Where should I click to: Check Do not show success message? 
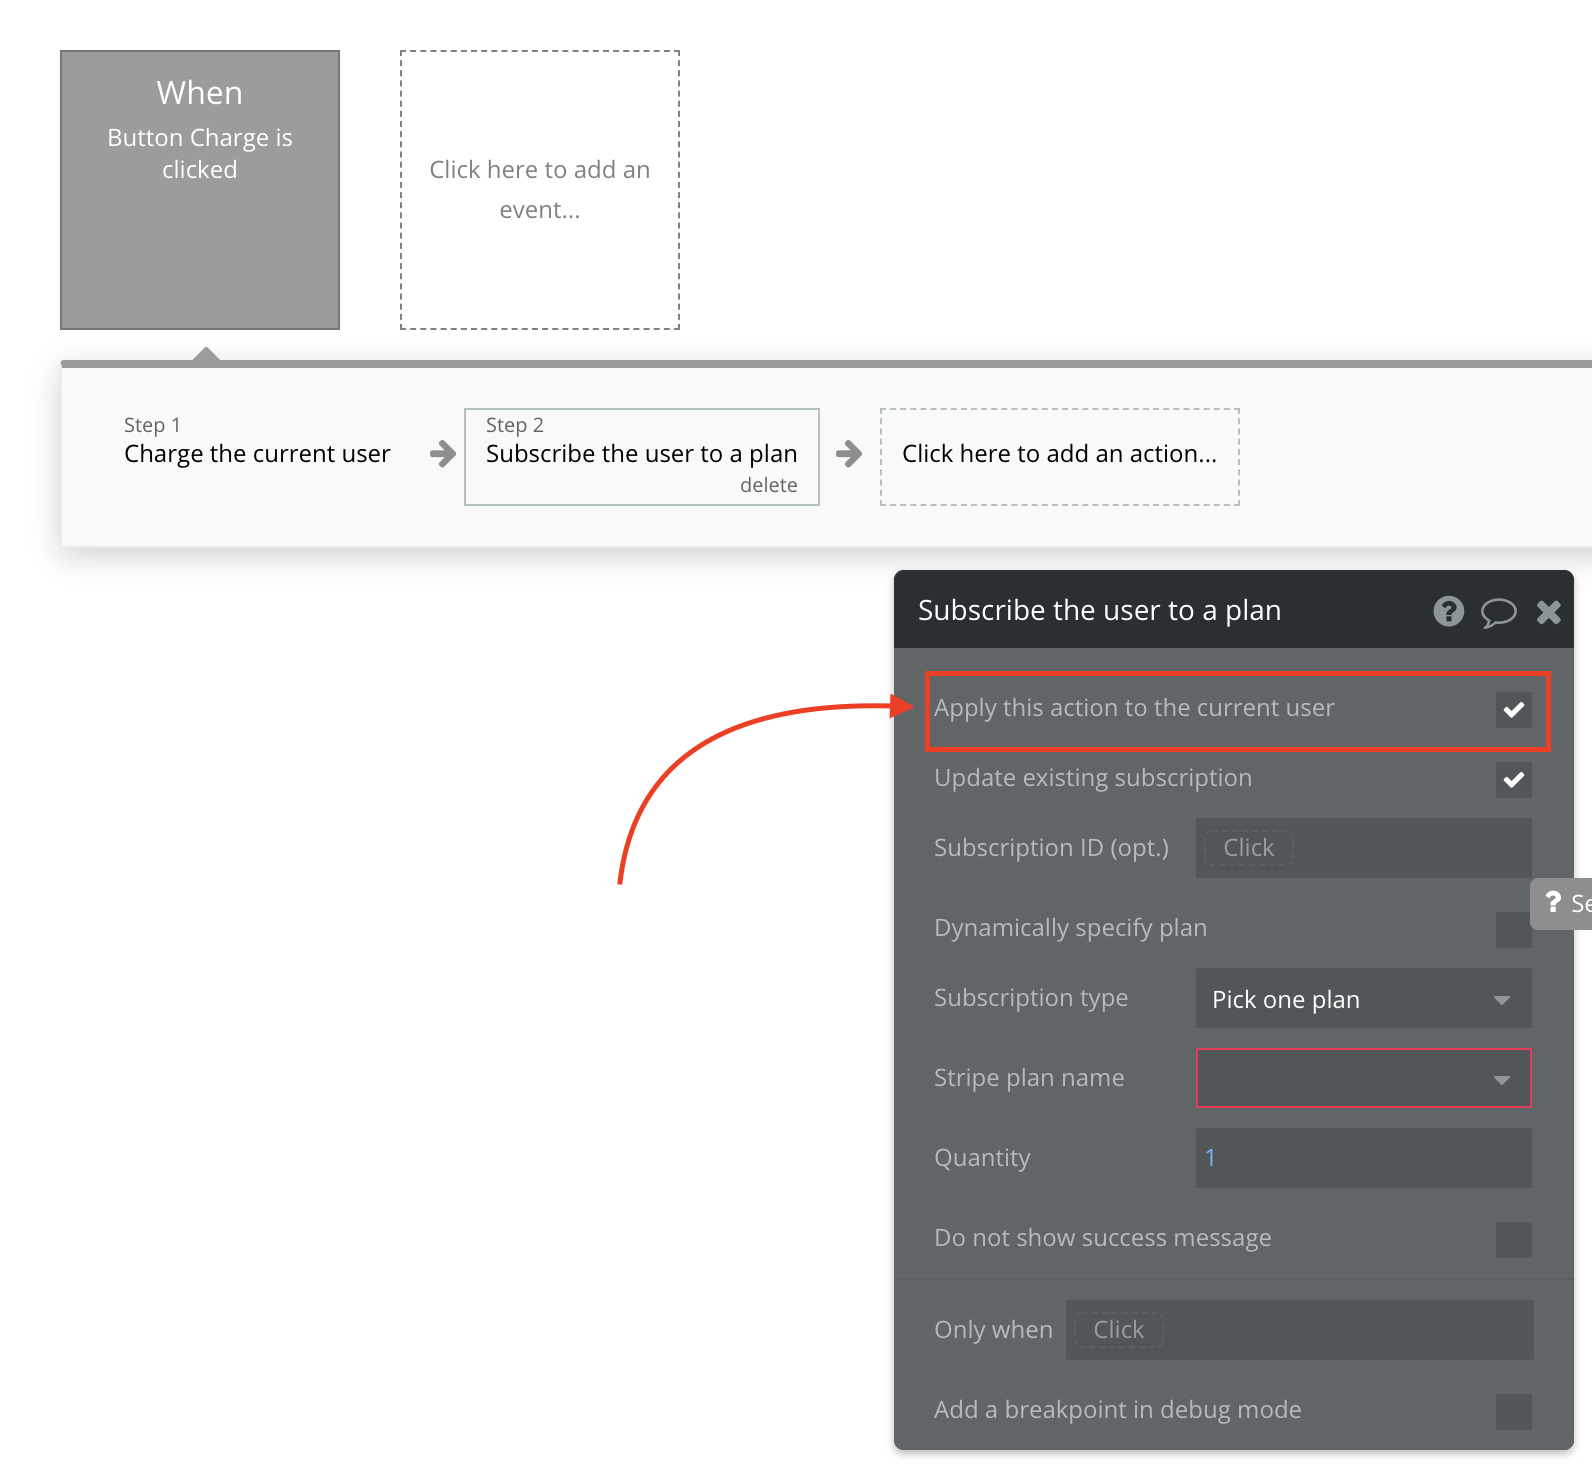coord(1513,1239)
